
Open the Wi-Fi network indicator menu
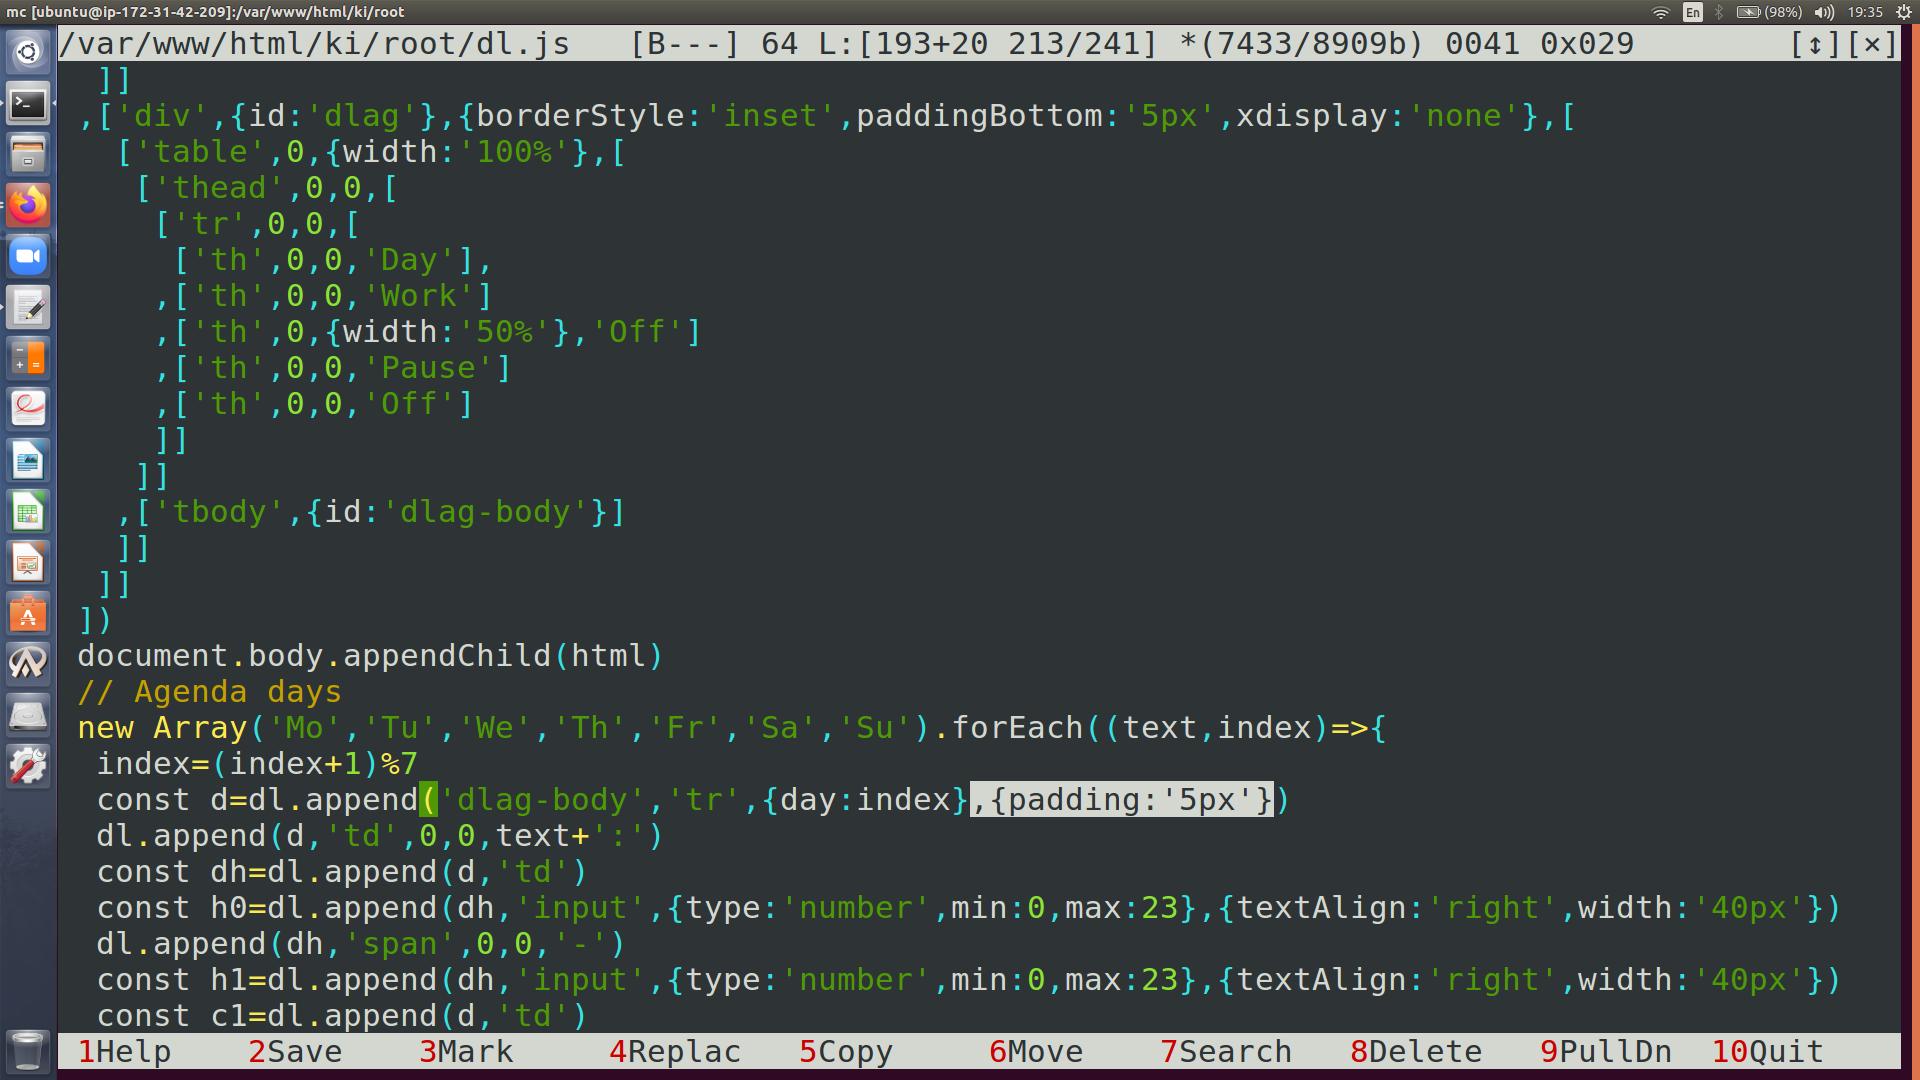(1661, 12)
